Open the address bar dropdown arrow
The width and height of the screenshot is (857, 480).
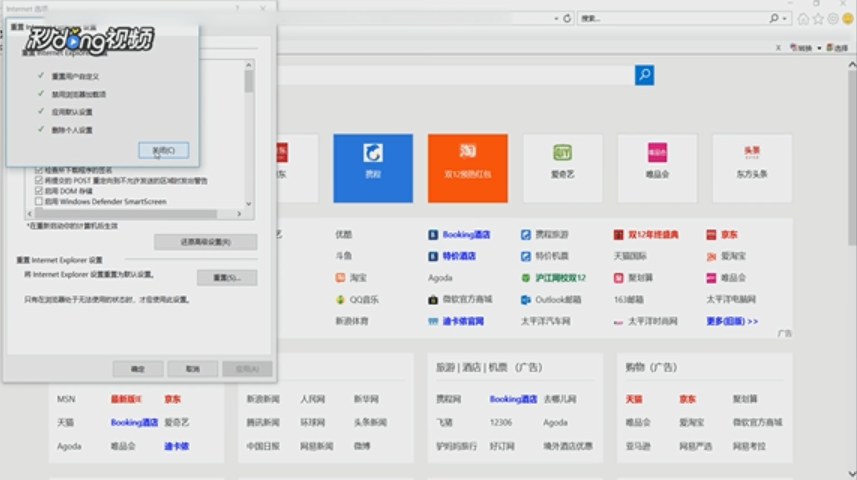(x=556, y=19)
